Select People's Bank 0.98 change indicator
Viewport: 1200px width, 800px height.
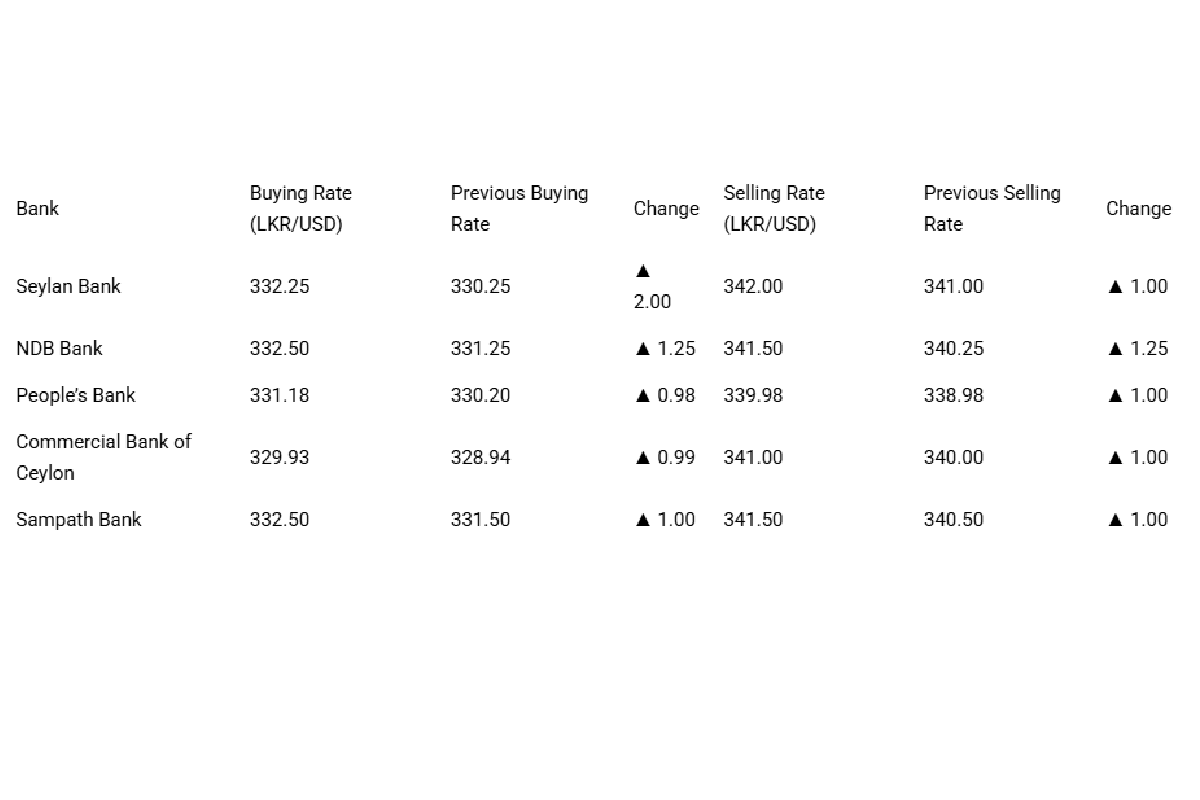coord(665,396)
